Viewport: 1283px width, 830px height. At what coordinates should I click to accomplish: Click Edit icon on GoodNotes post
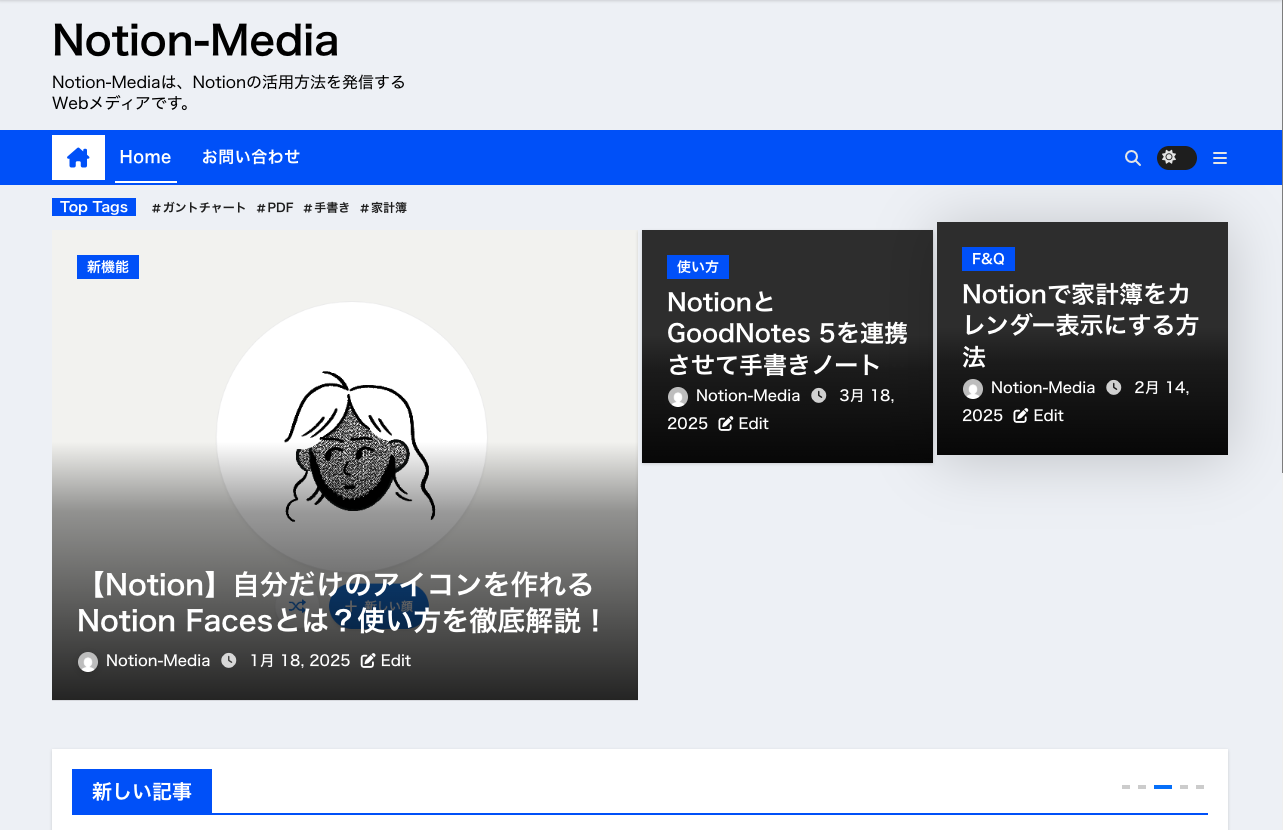727,424
